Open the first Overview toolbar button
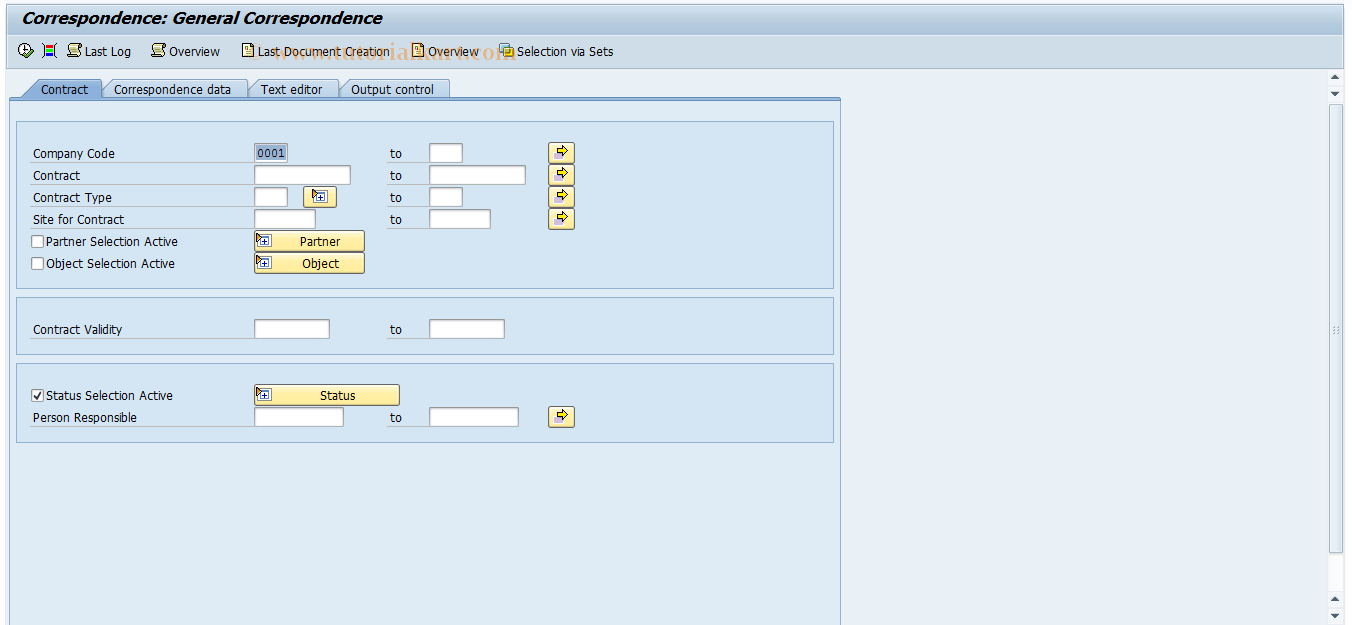Screen dimensions: 1352x625 tap(185, 51)
